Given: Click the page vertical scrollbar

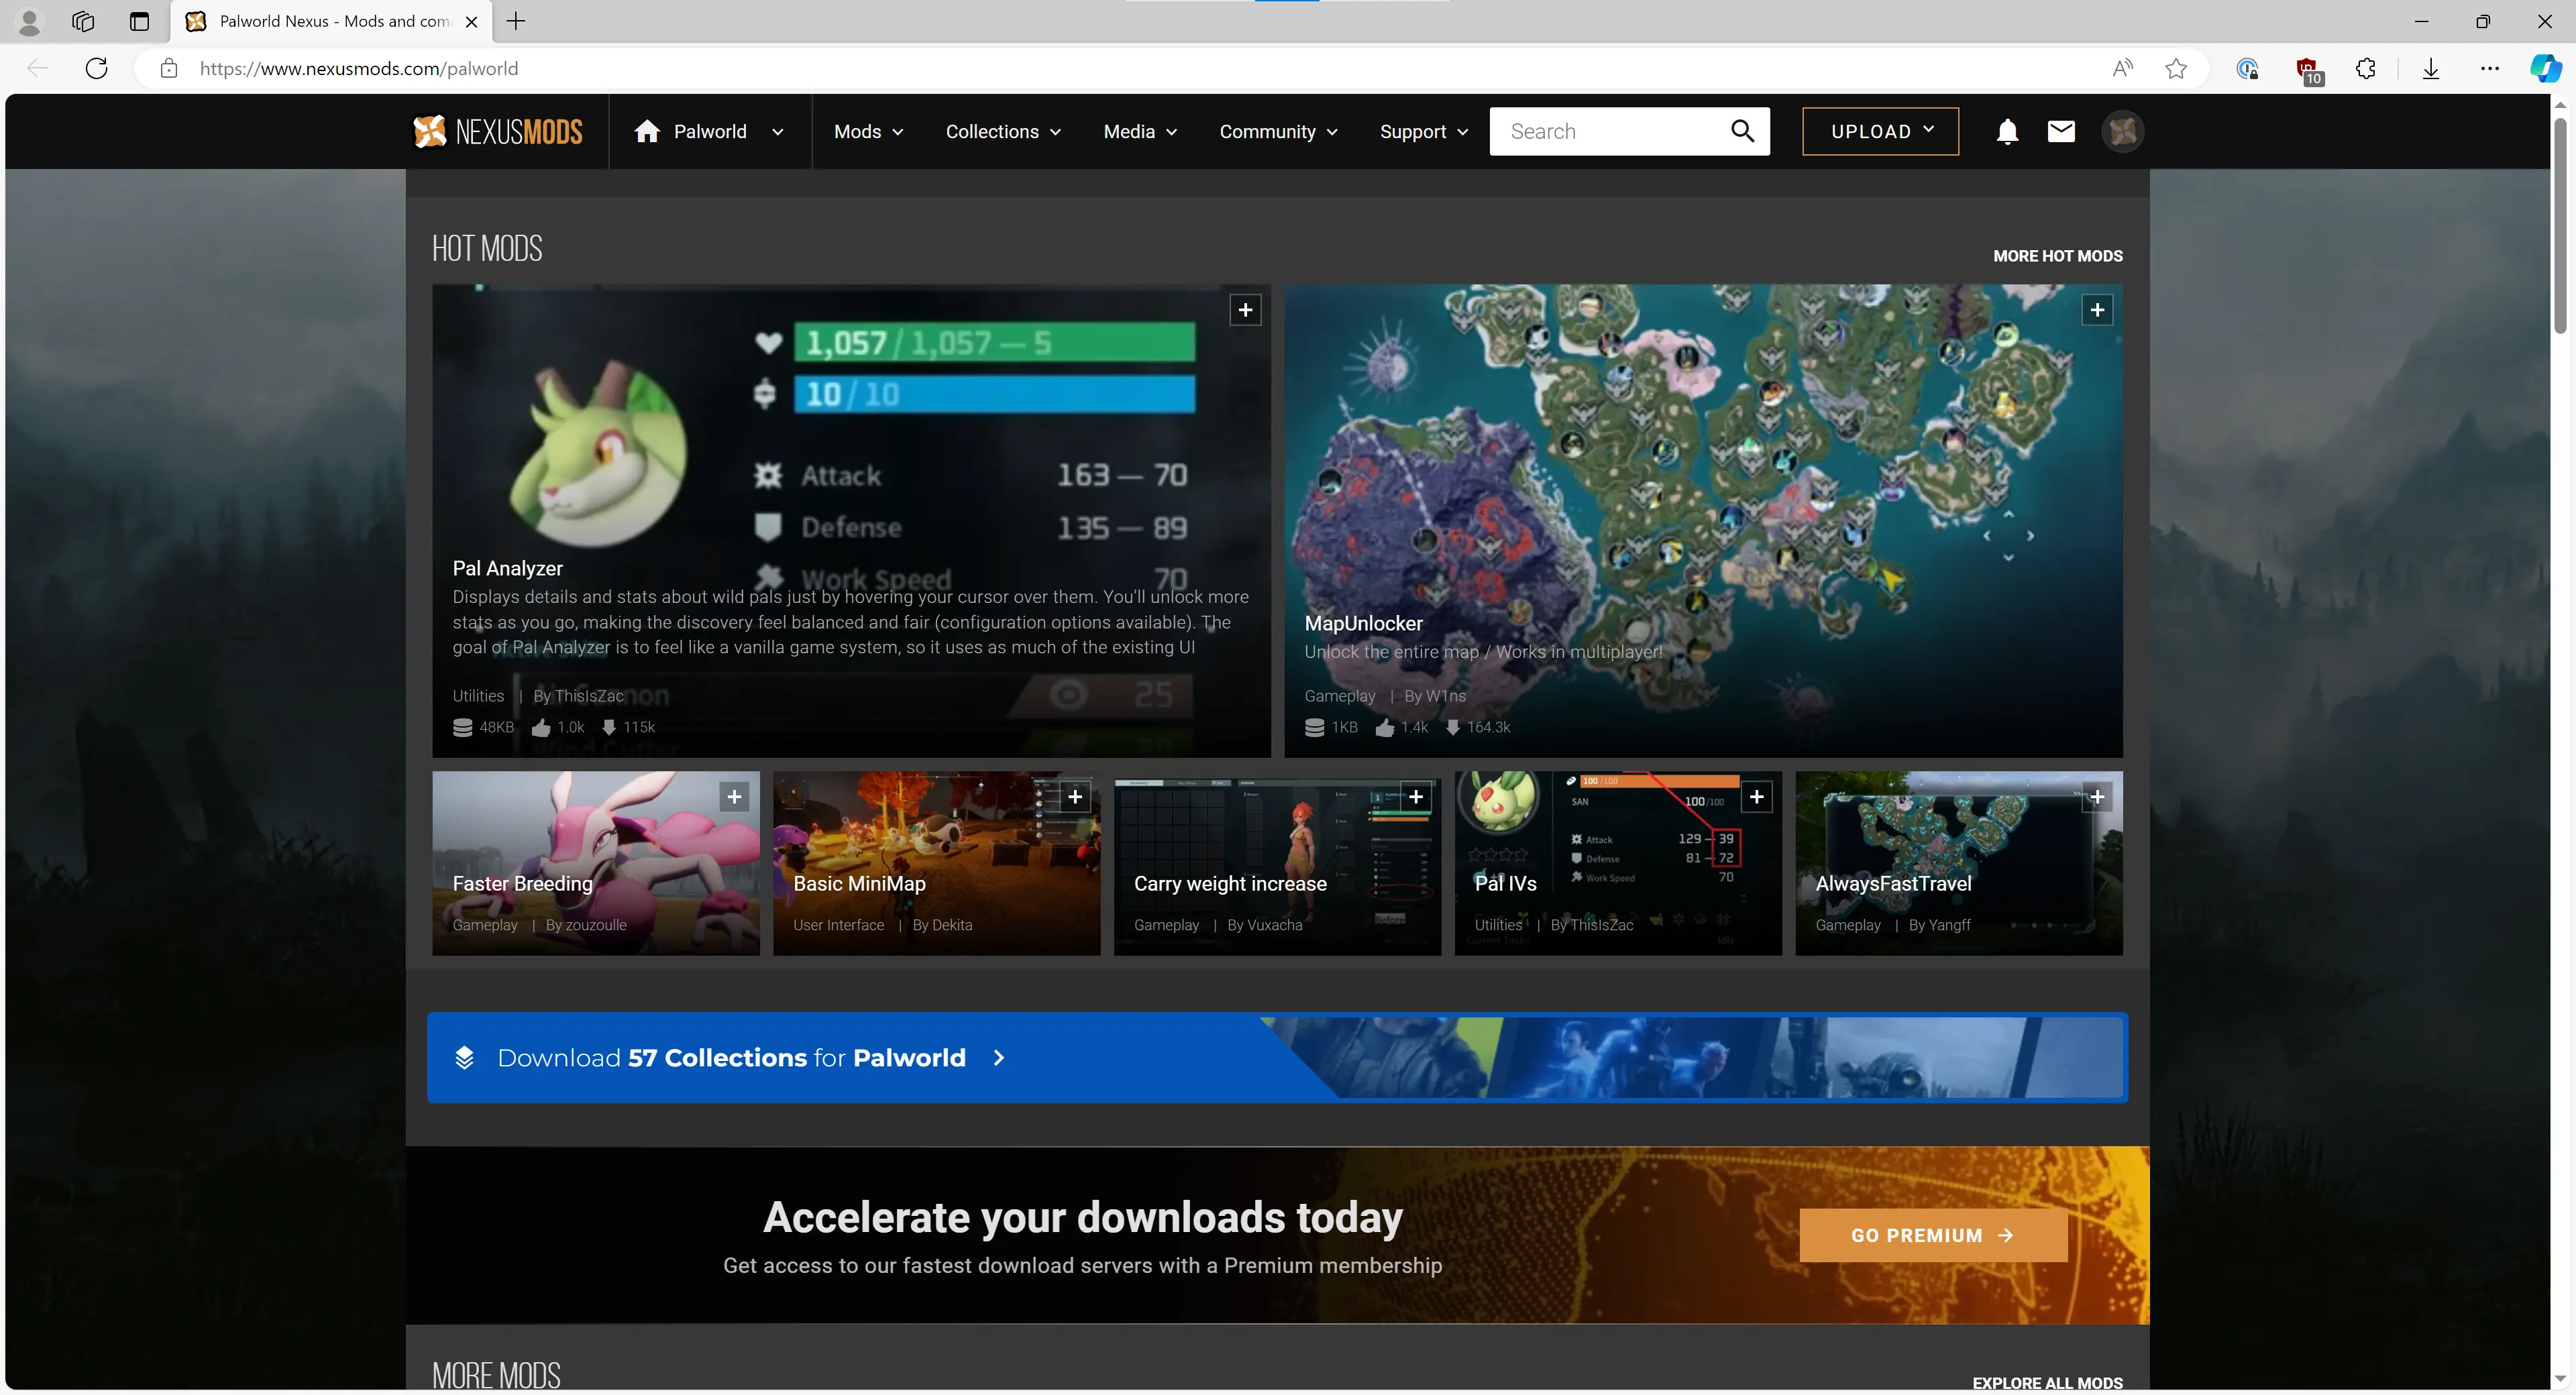Looking at the screenshot, I should tap(2560, 226).
